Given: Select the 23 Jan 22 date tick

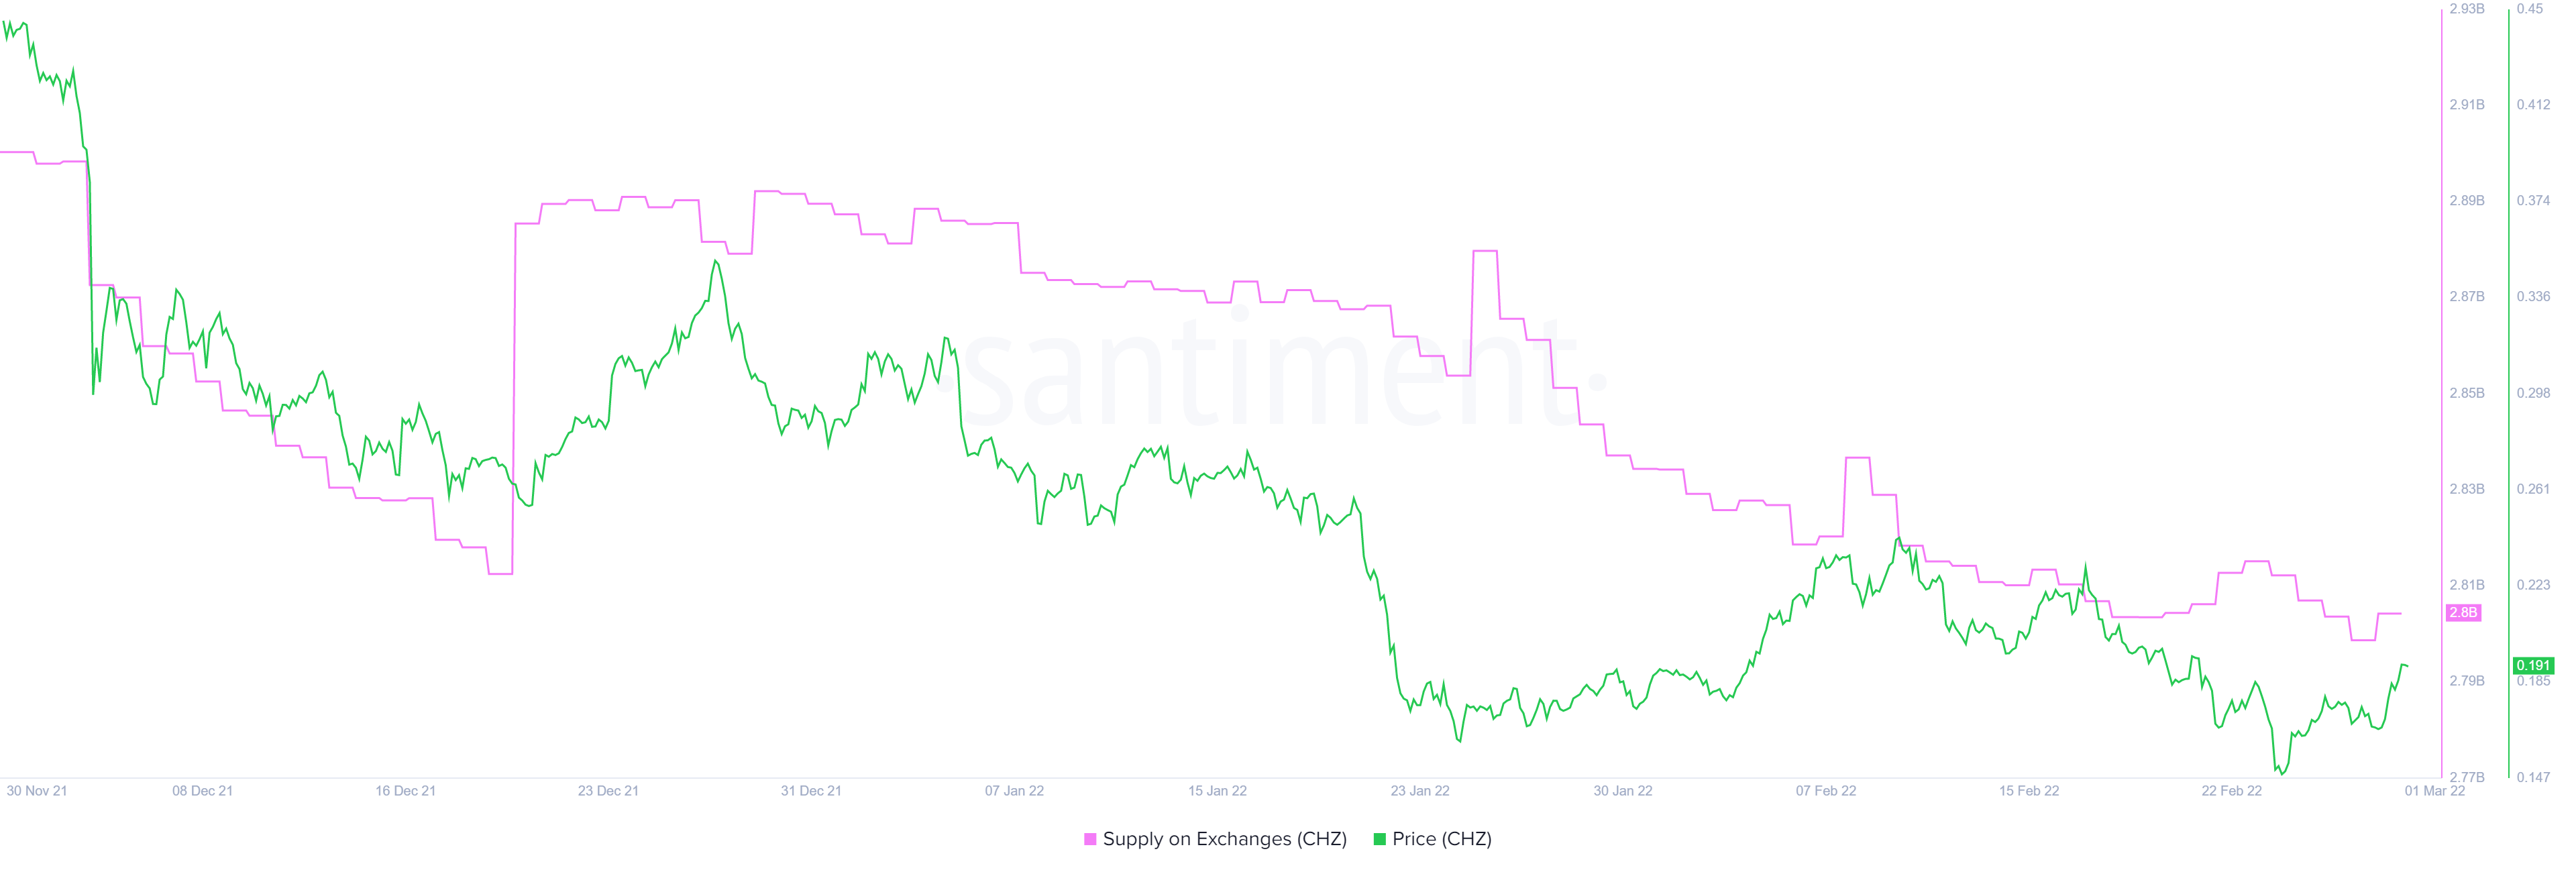Looking at the screenshot, I should tap(1420, 791).
